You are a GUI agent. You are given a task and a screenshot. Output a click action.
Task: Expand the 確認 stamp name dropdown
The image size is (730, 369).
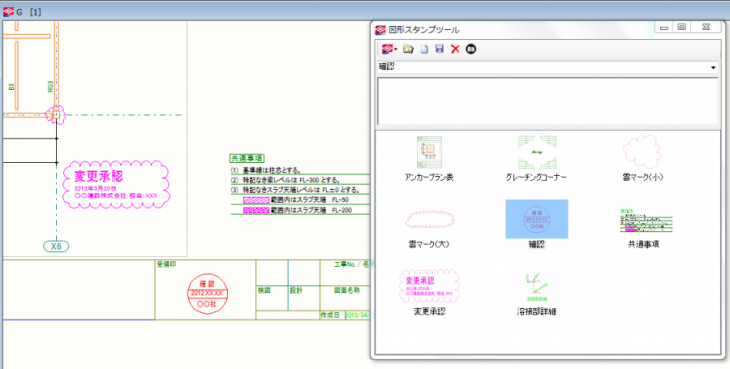point(713,67)
